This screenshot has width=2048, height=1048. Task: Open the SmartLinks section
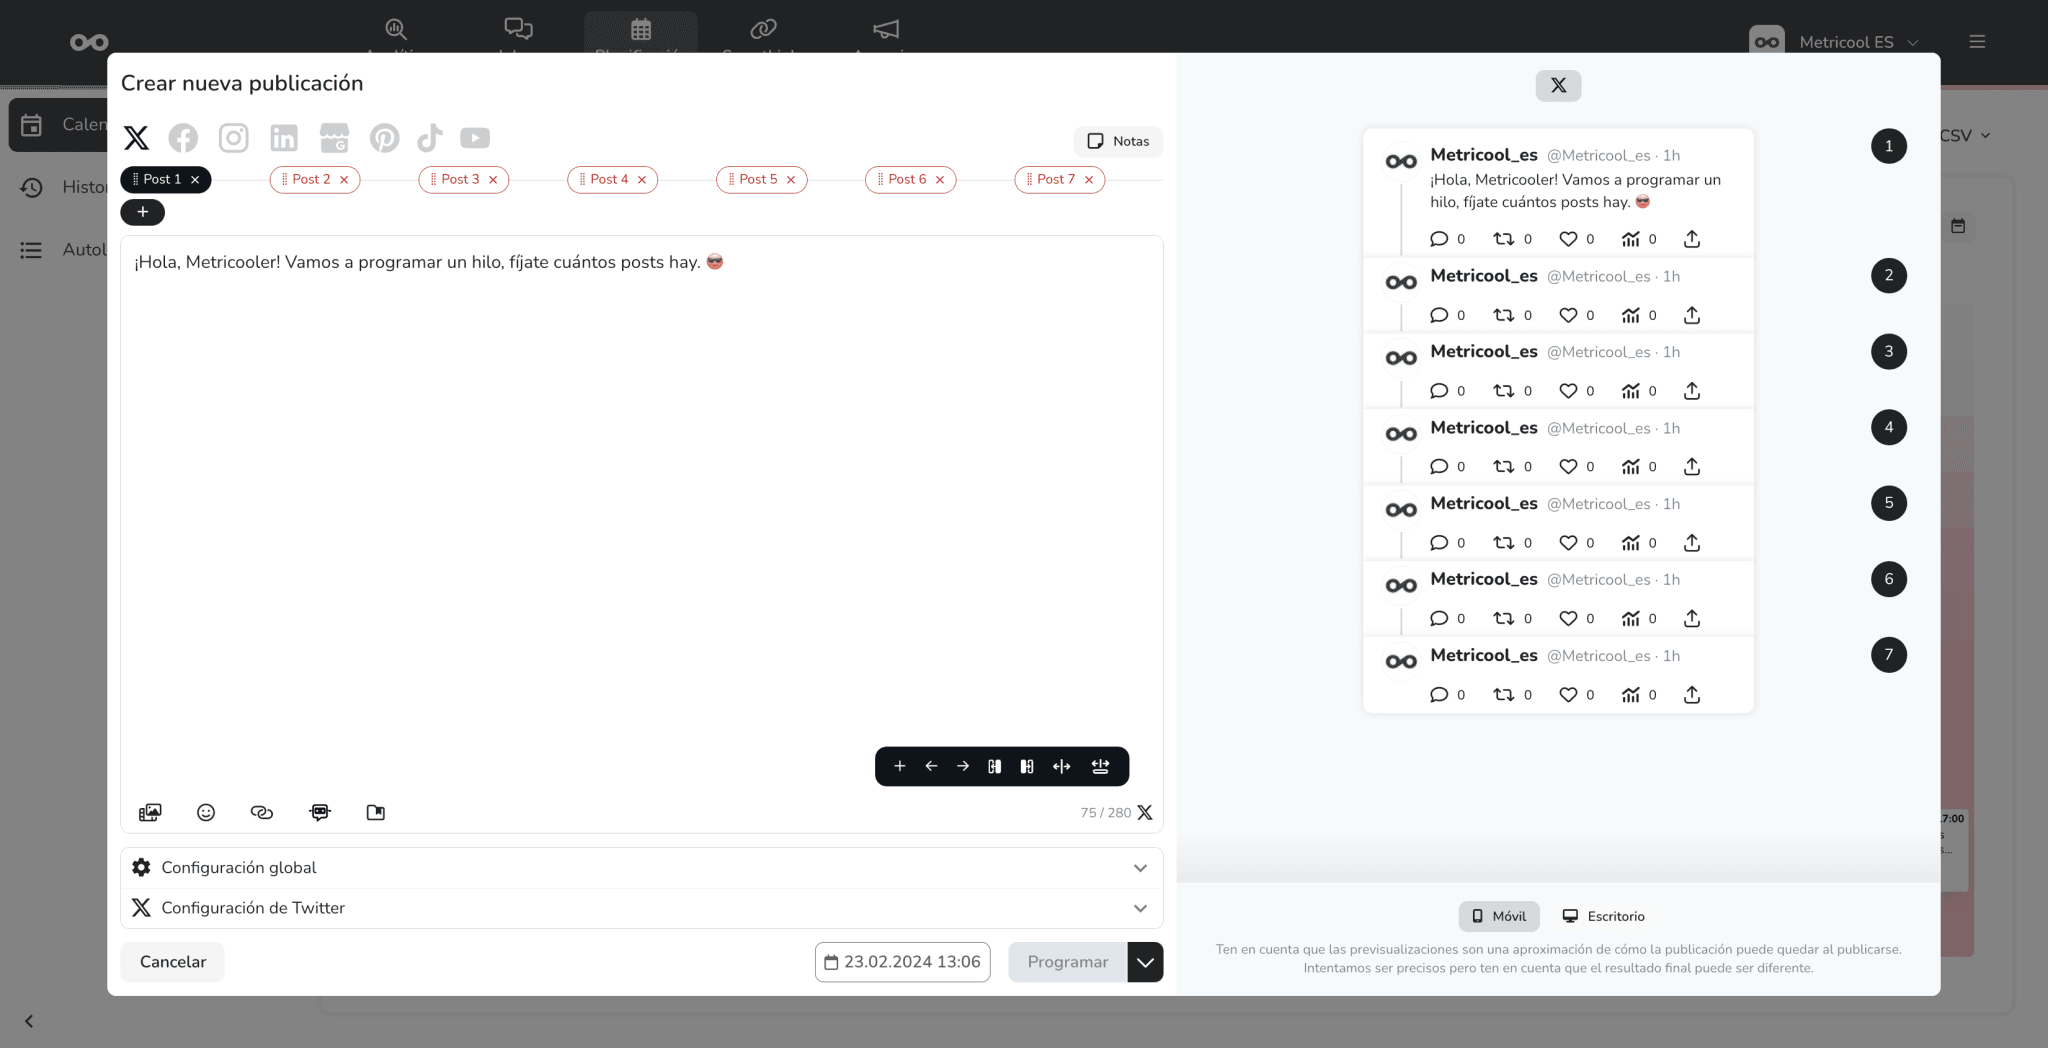pos(763,31)
